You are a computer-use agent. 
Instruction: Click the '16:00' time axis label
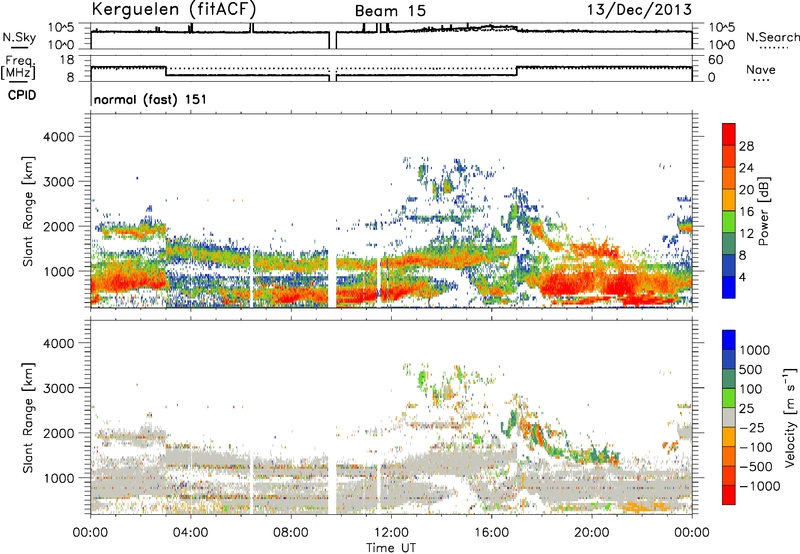(x=491, y=533)
